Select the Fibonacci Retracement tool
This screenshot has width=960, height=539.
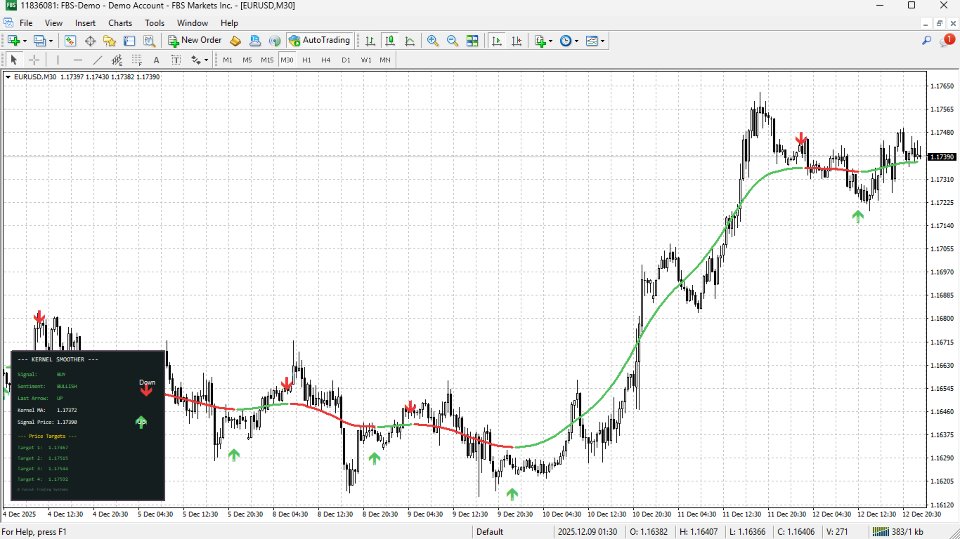click(137, 59)
